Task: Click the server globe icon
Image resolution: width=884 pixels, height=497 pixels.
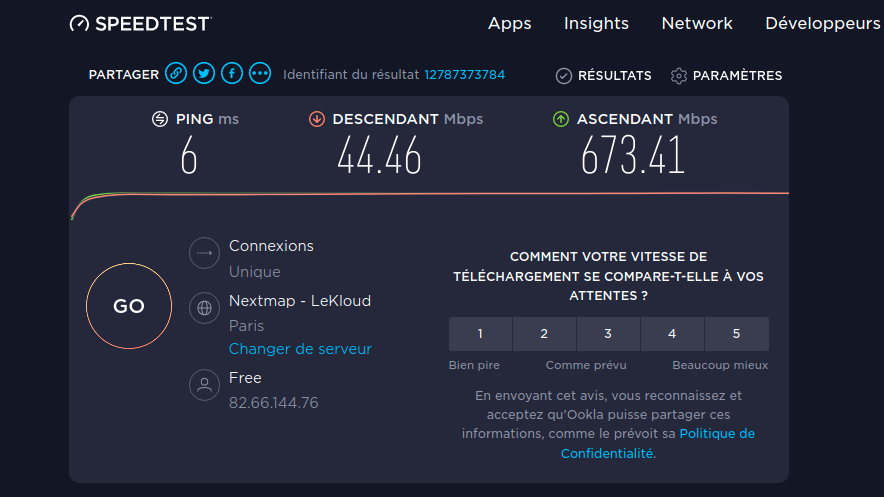Action: [204, 308]
